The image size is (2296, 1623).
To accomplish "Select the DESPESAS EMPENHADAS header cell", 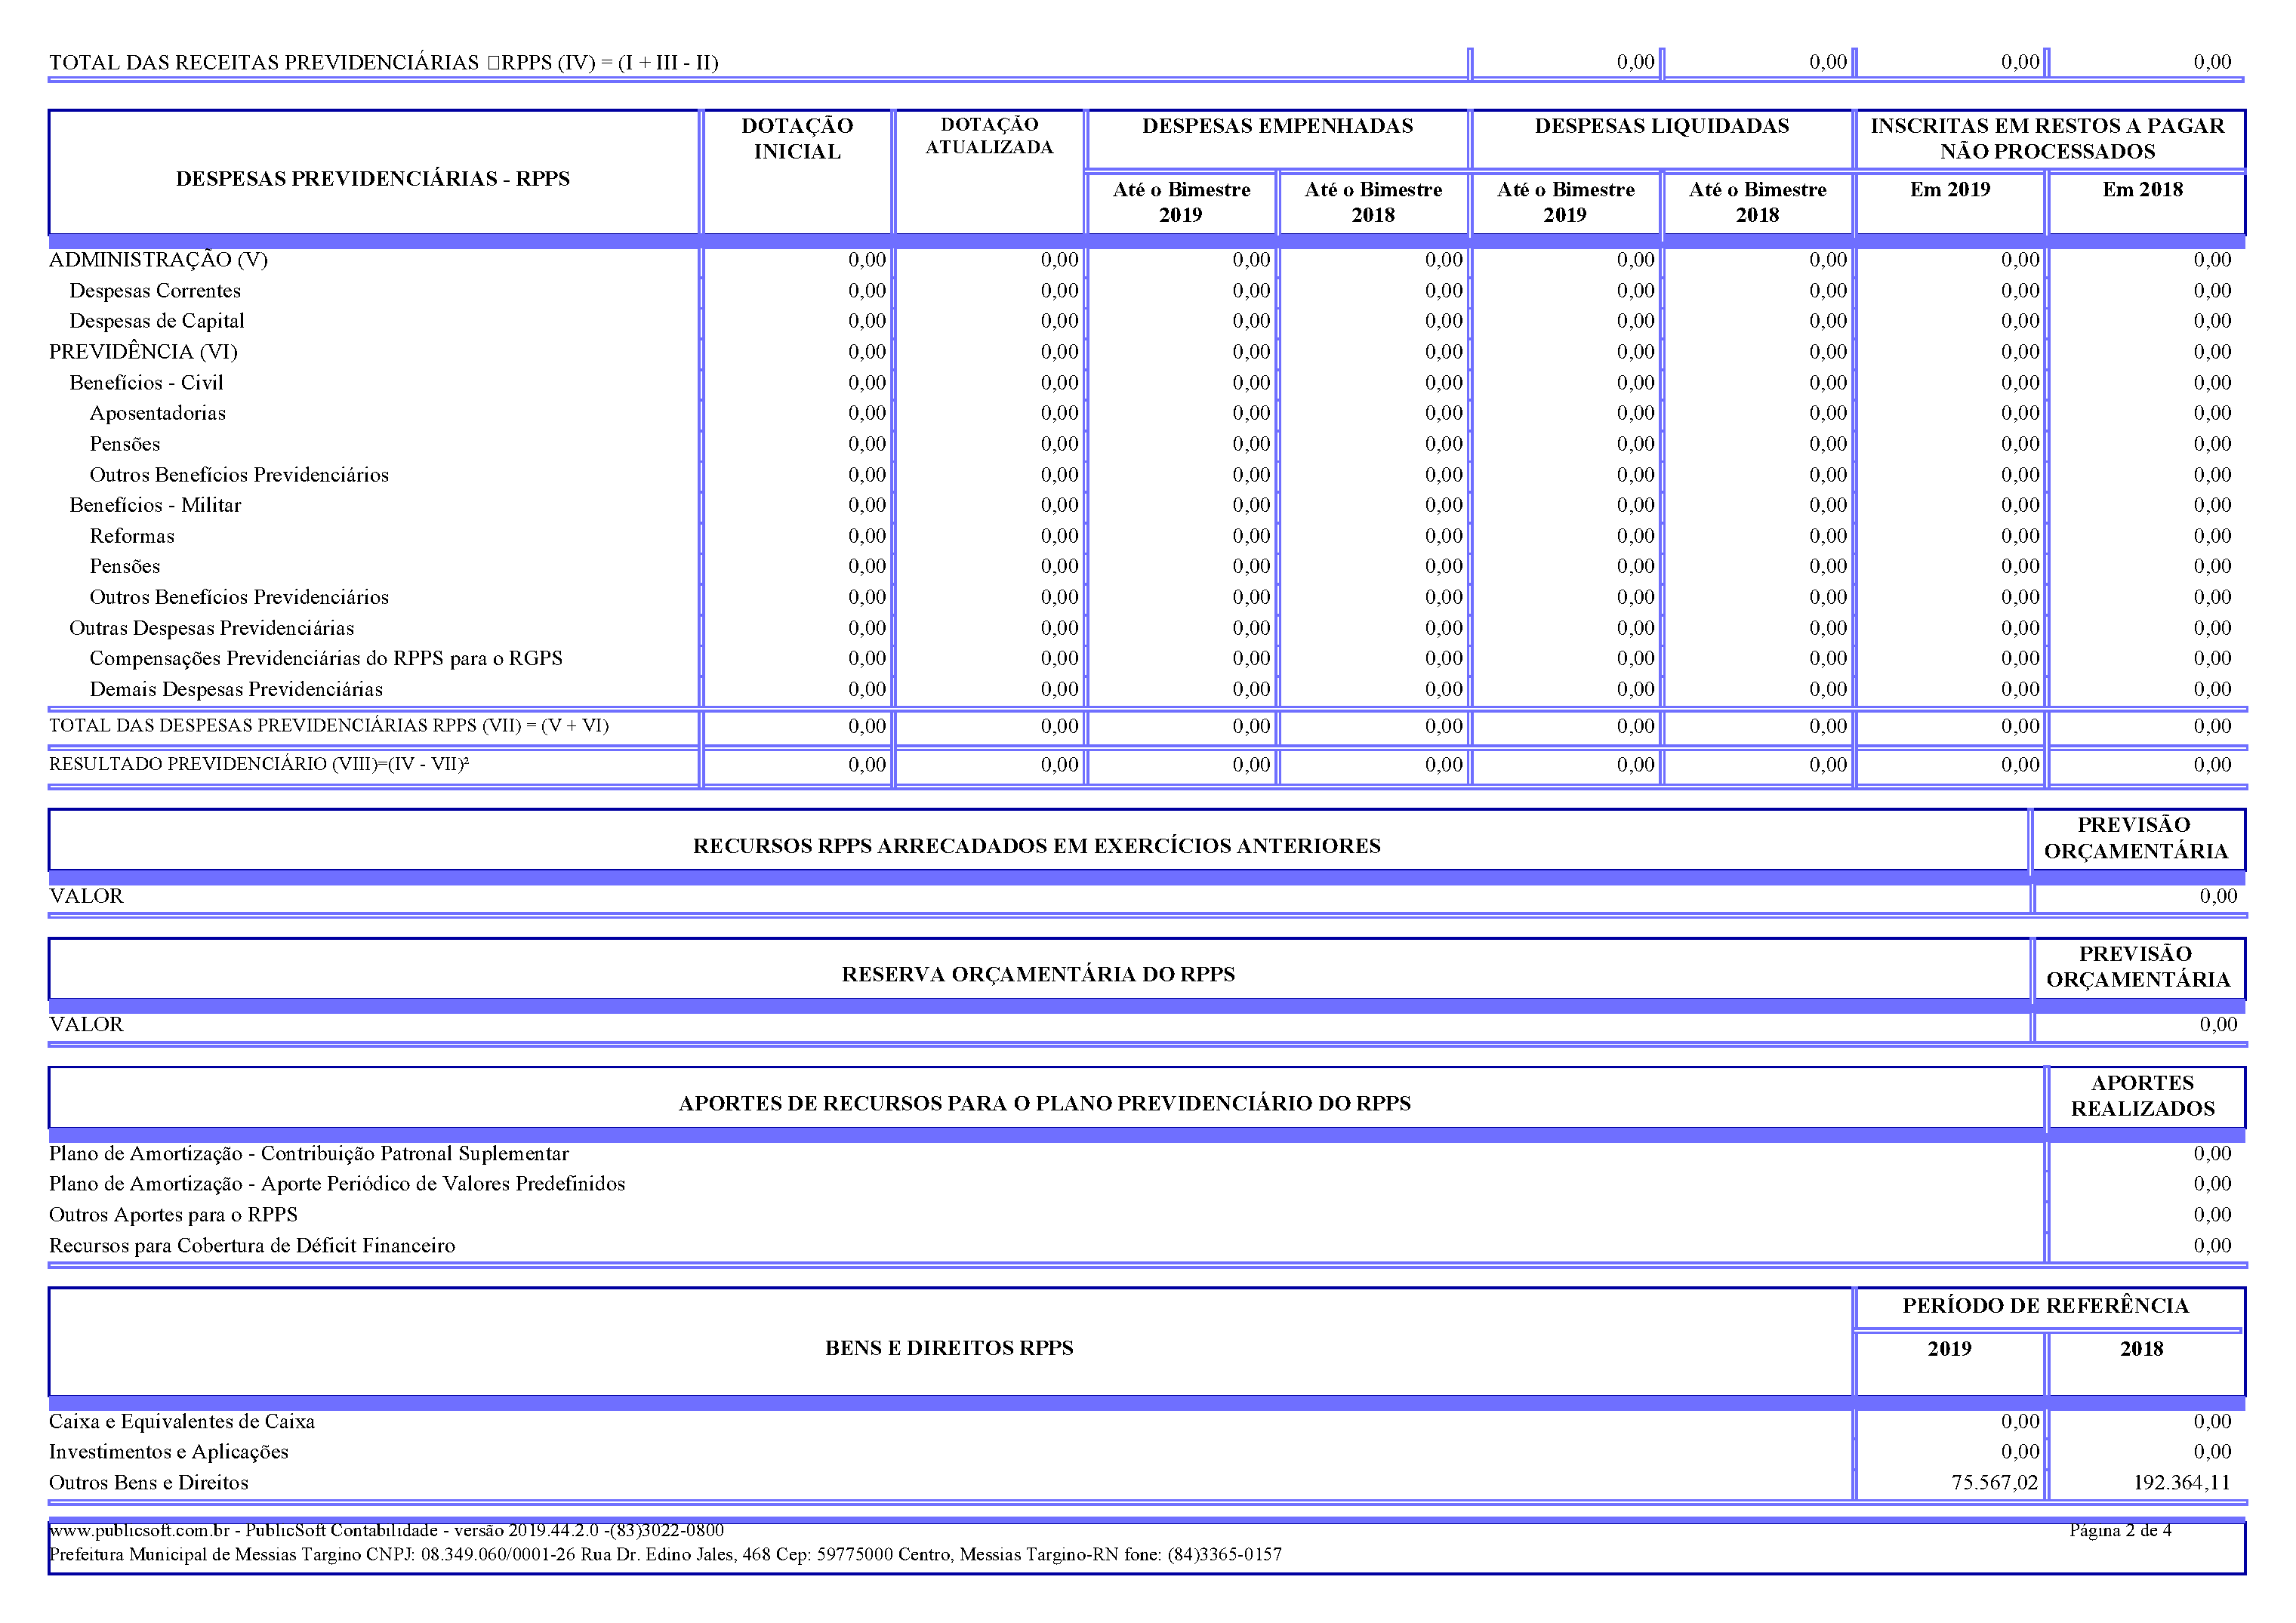I will (1277, 126).
